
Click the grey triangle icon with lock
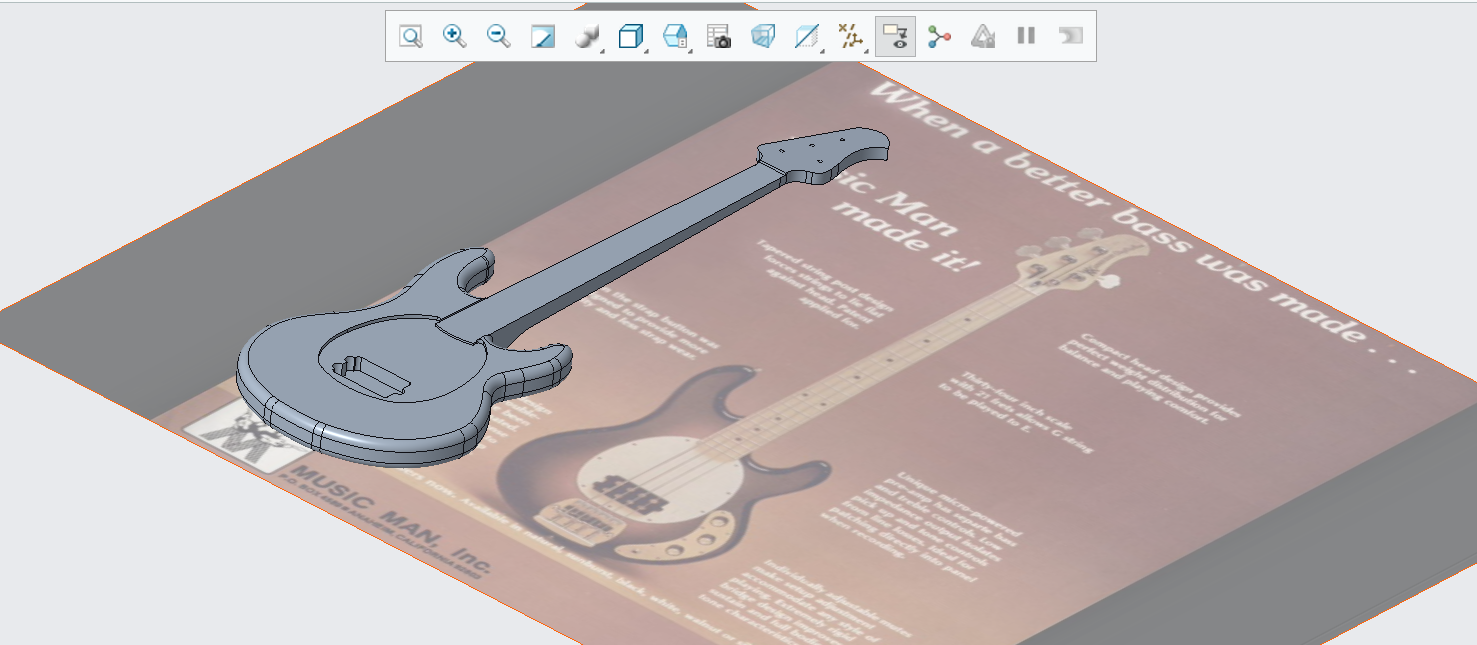point(983,37)
